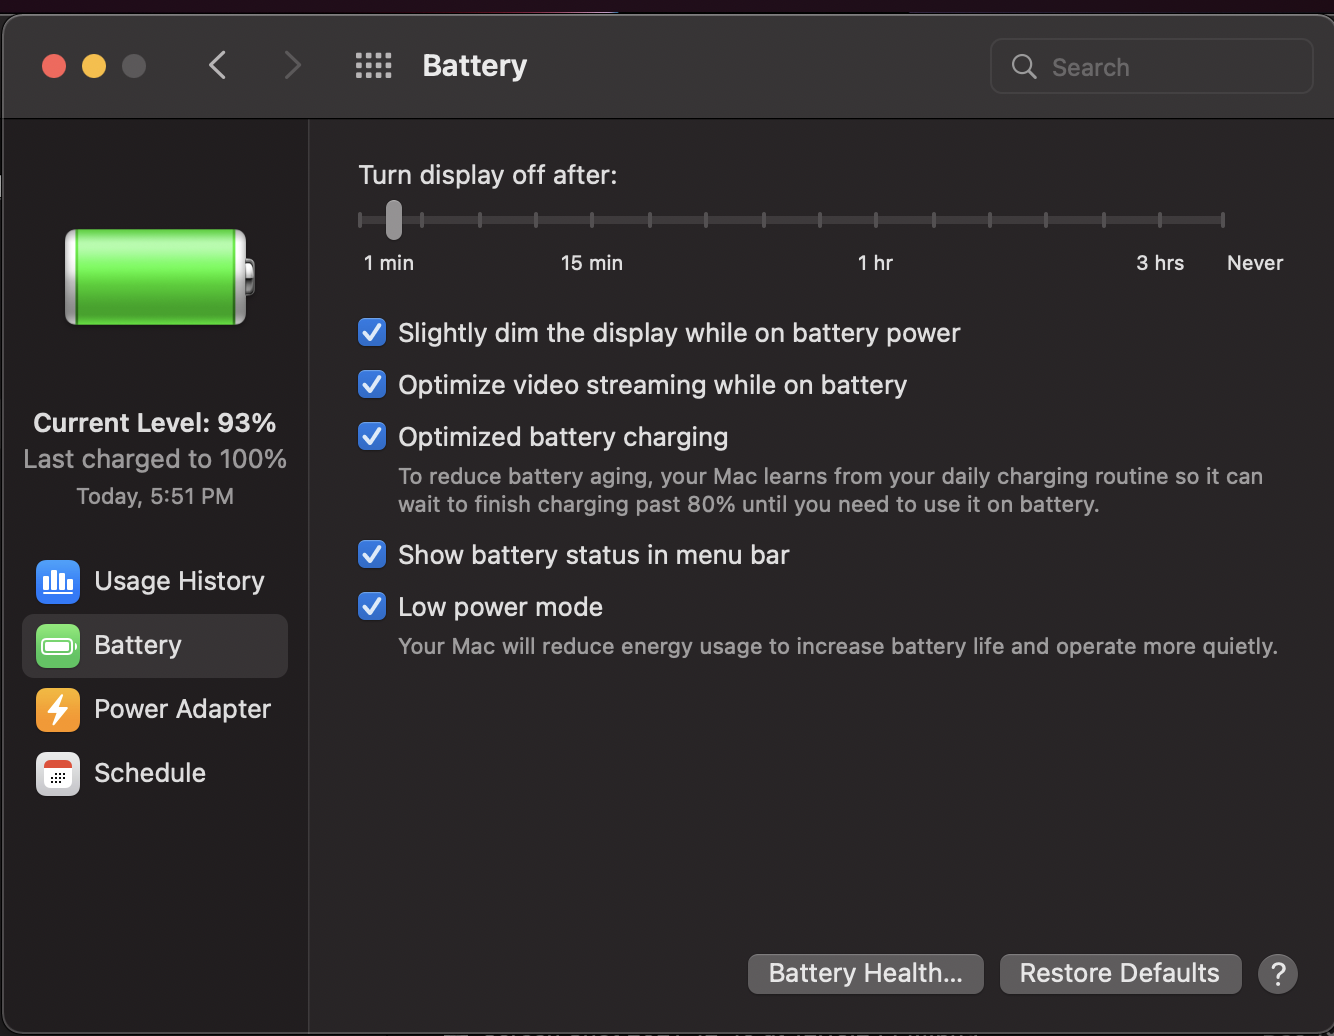Set display off slider to 15 min
The image size is (1334, 1036).
[592, 220]
